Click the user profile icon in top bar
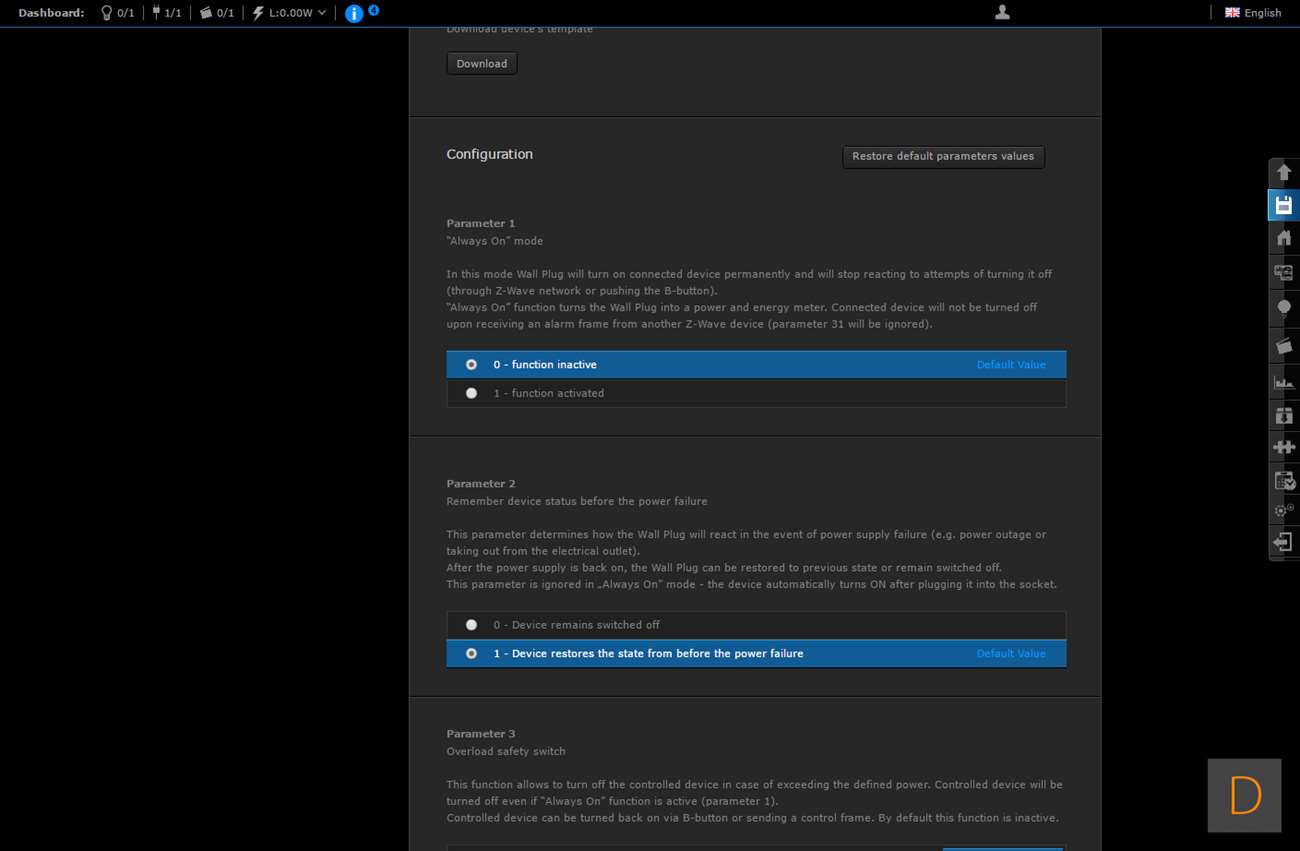This screenshot has width=1300, height=851. click(x=1002, y=12)
